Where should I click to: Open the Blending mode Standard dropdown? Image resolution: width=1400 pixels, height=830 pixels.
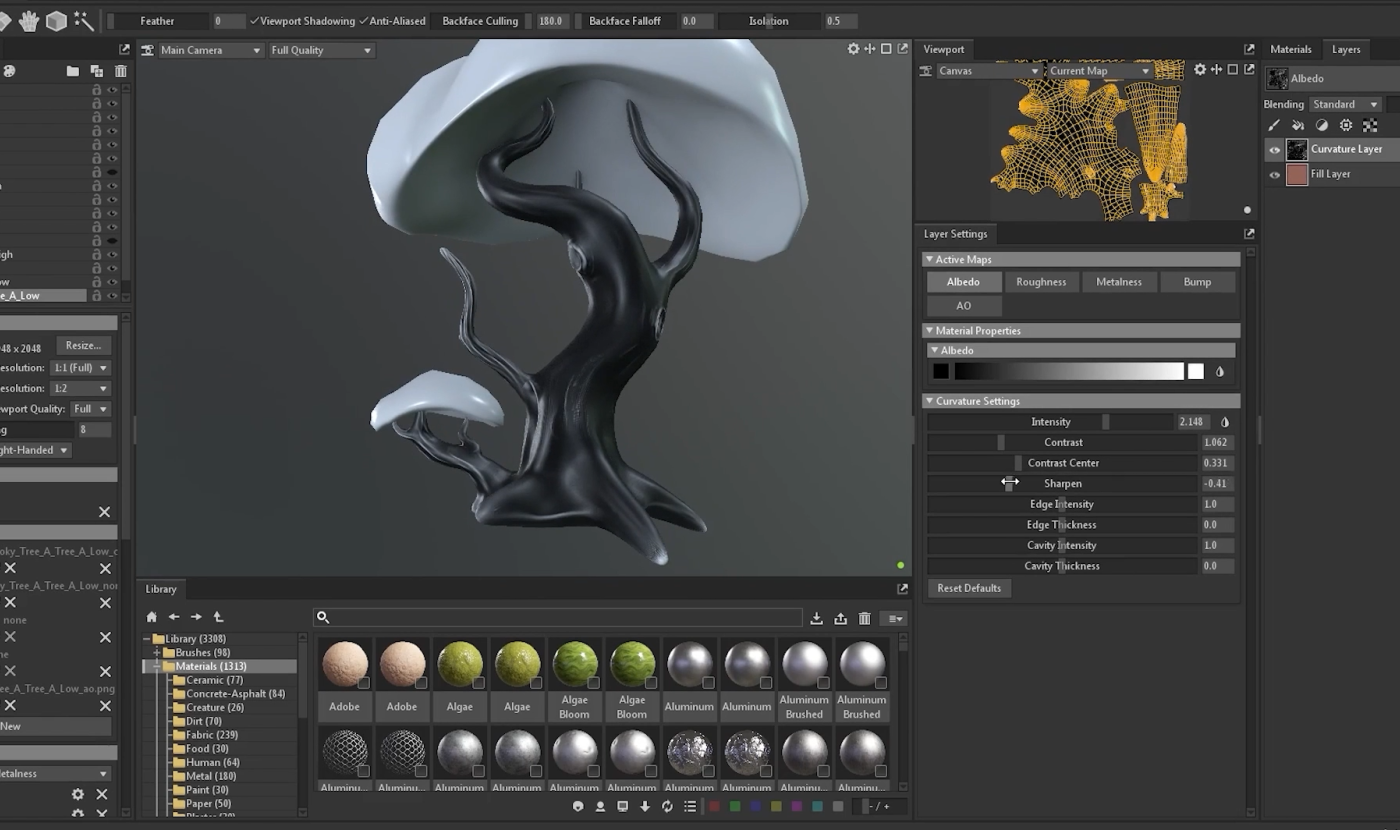coord(1345,104)
